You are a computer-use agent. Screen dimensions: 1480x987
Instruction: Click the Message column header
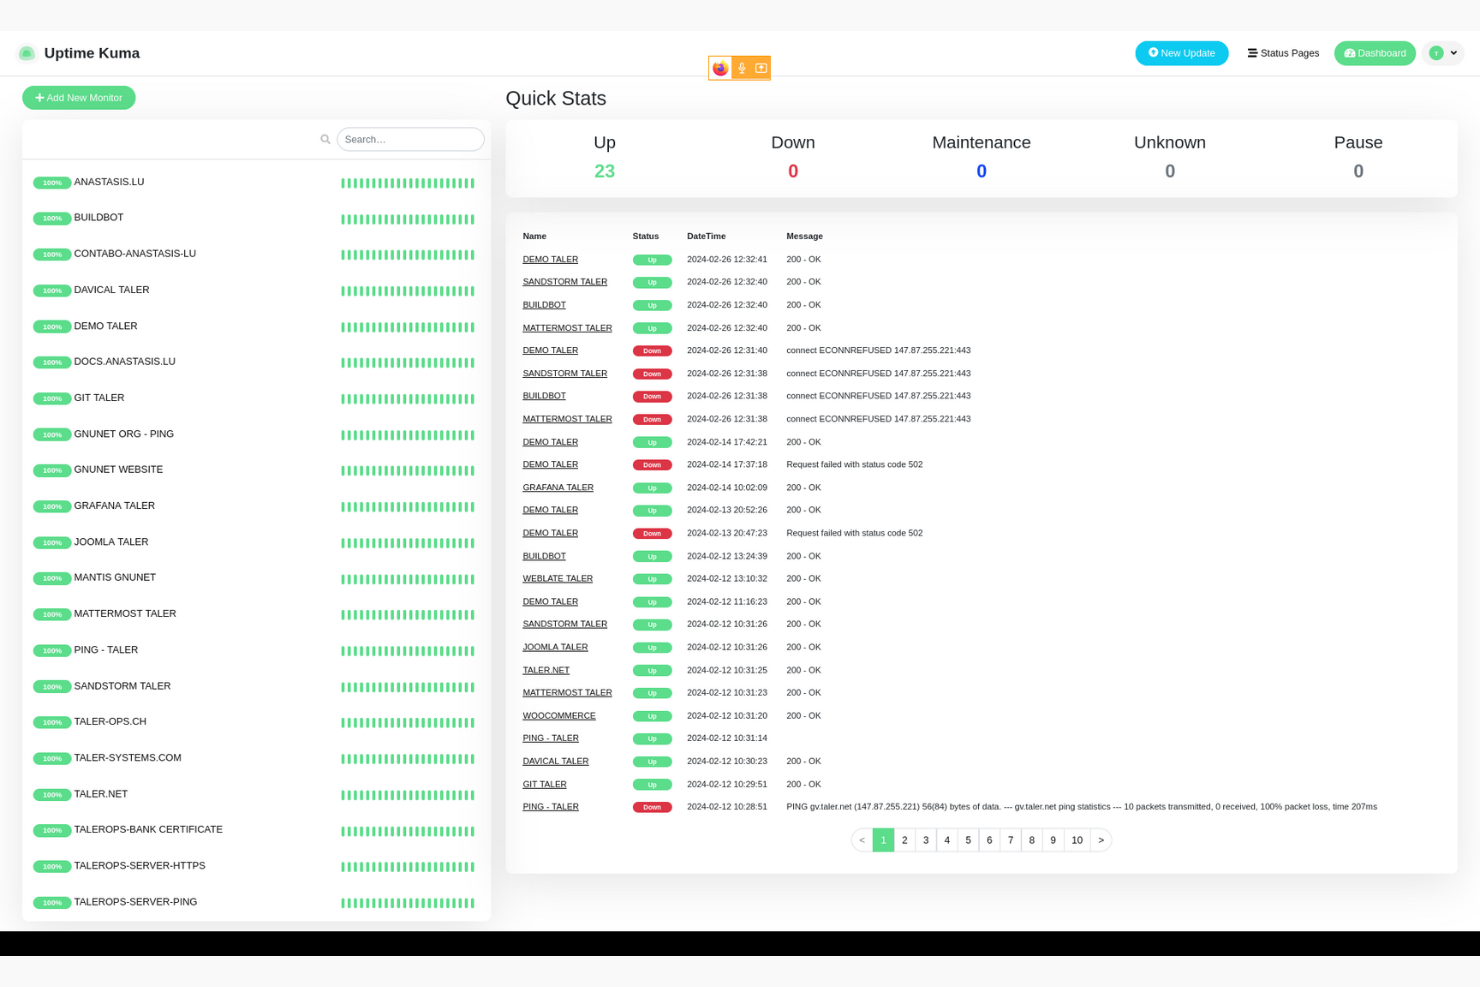click(x=804, y=237)
